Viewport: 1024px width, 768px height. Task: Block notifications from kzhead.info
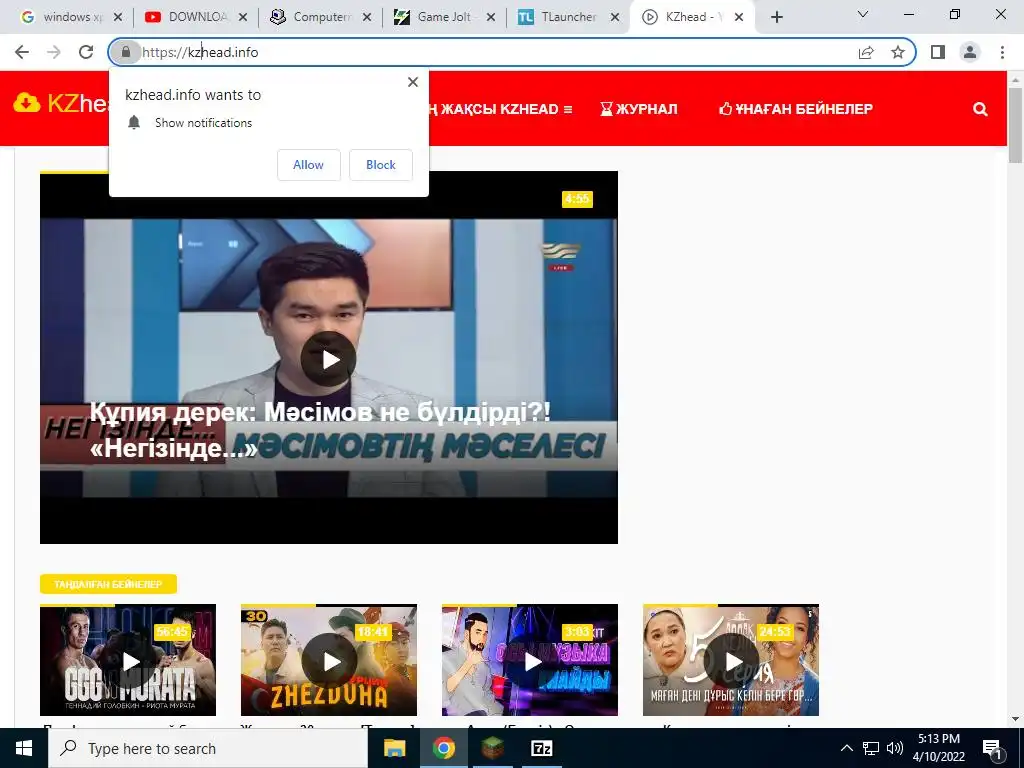pos(381,165)
